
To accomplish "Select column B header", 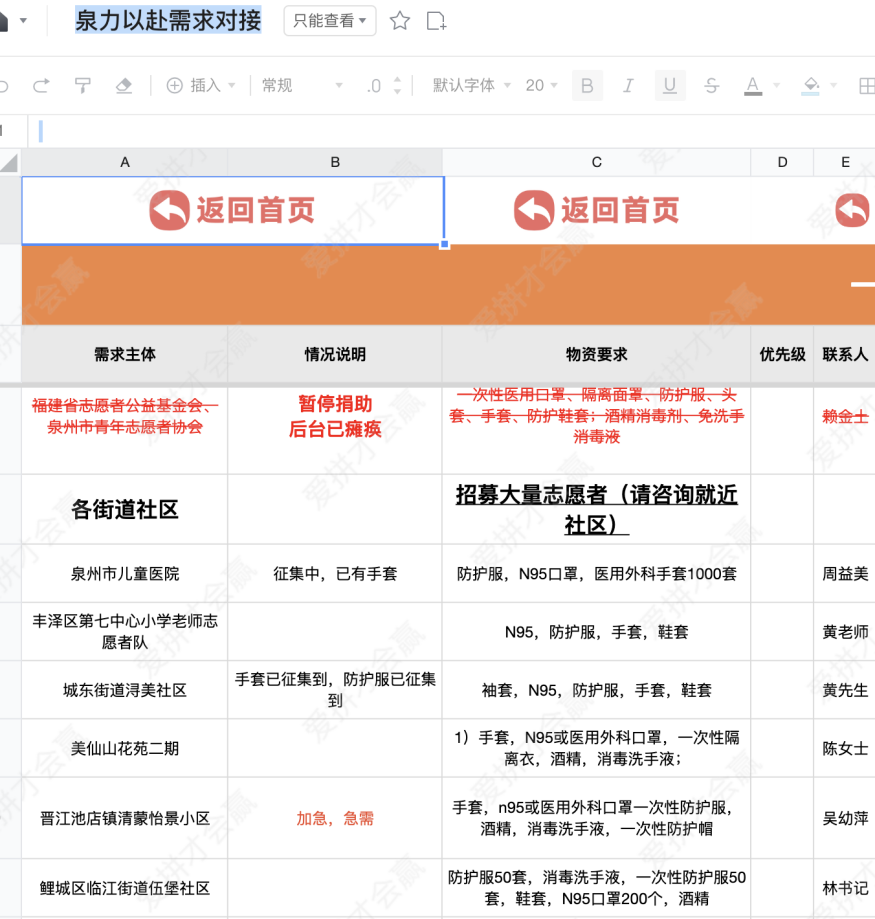I will click(335, 162).
